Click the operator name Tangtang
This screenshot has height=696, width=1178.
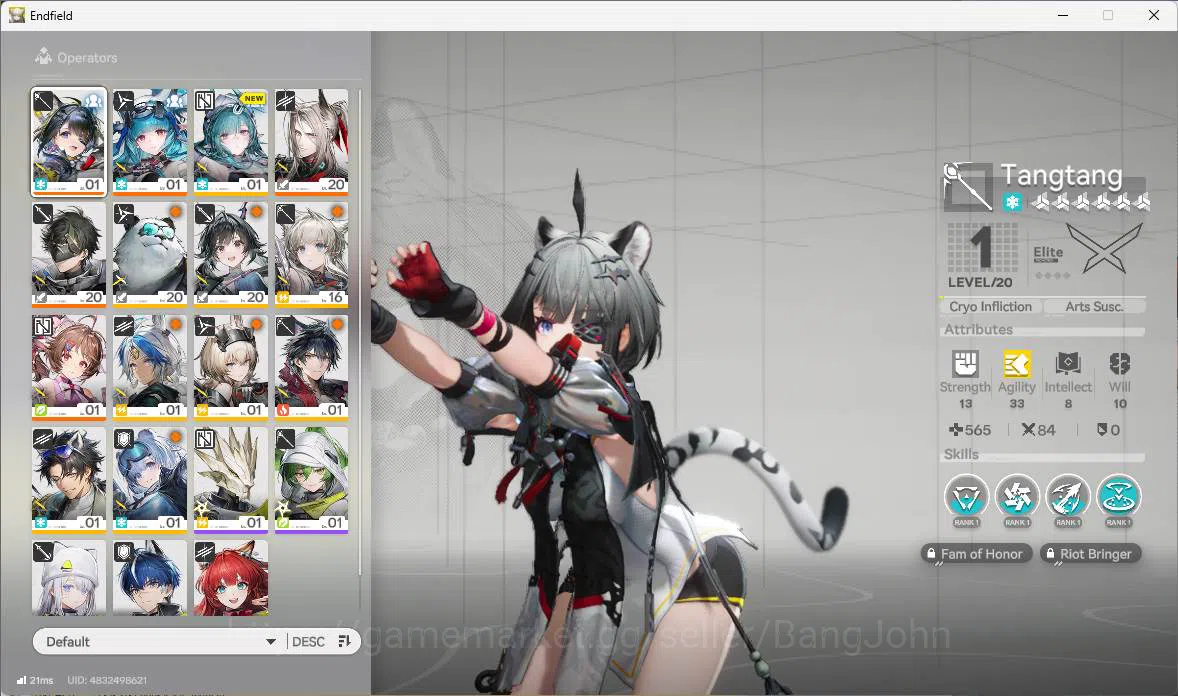(1062, 176)
